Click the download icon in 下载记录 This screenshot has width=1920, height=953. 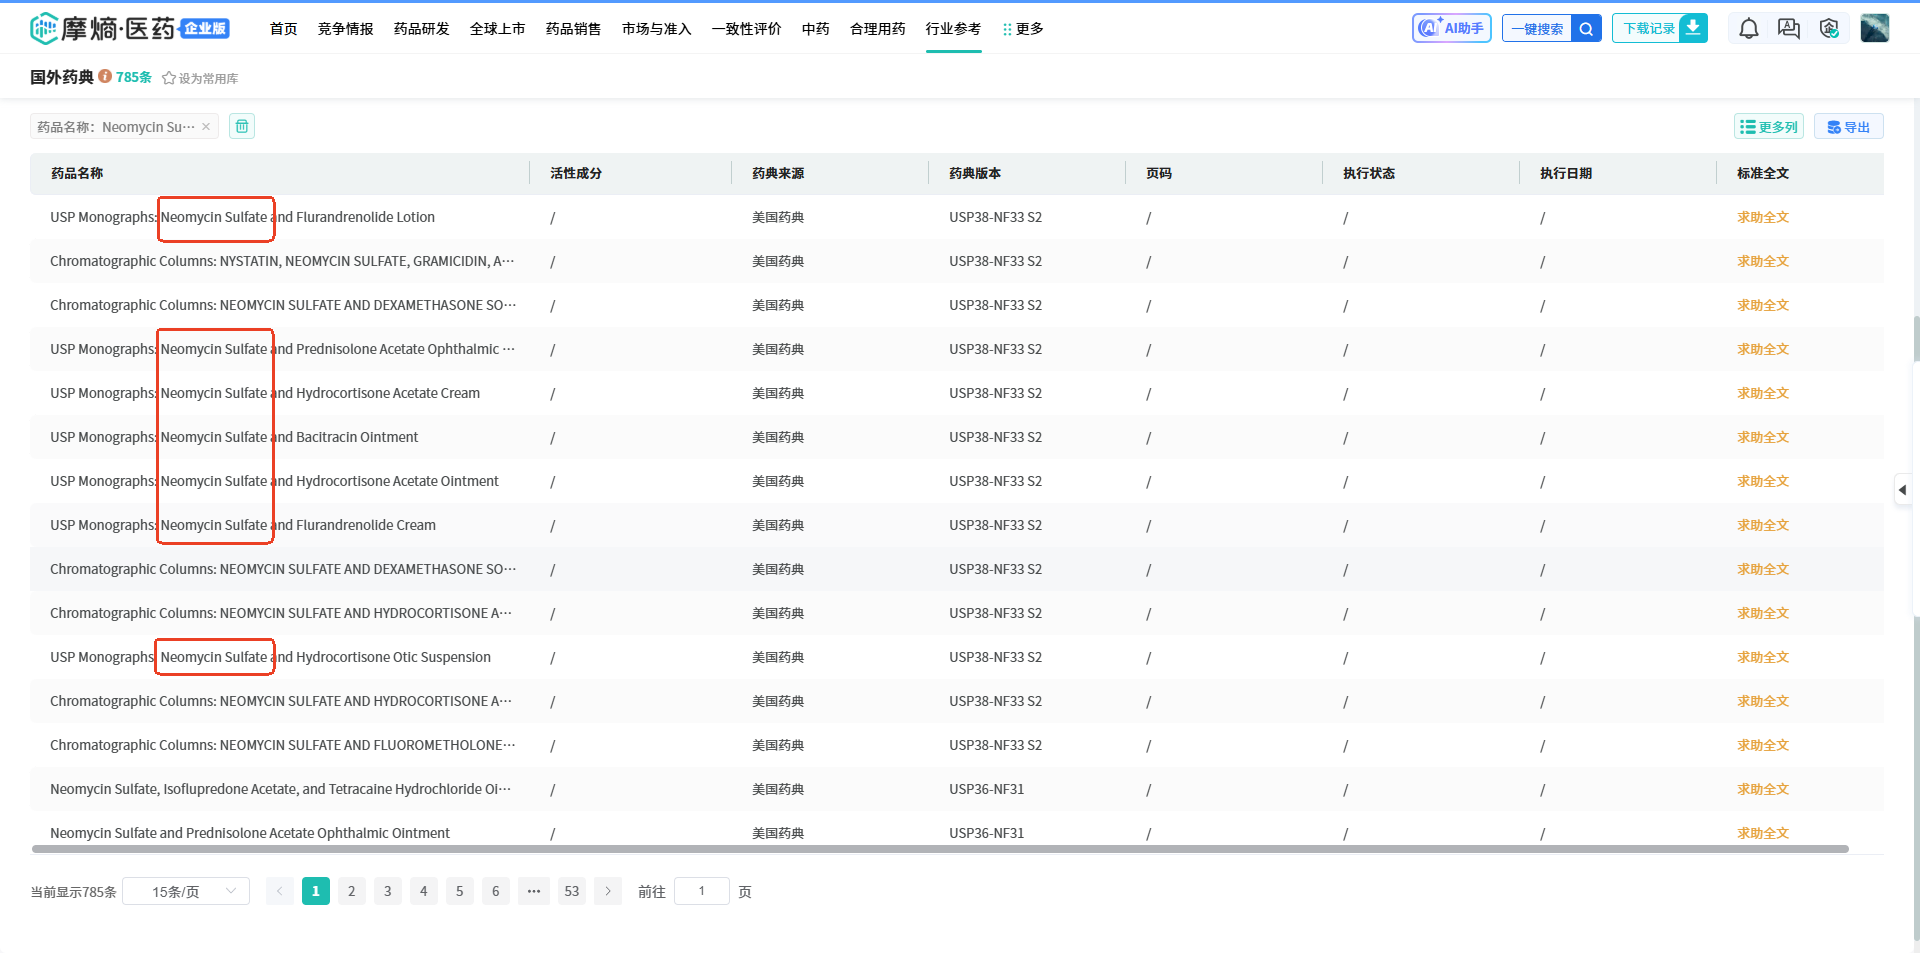click(1693, 28)
